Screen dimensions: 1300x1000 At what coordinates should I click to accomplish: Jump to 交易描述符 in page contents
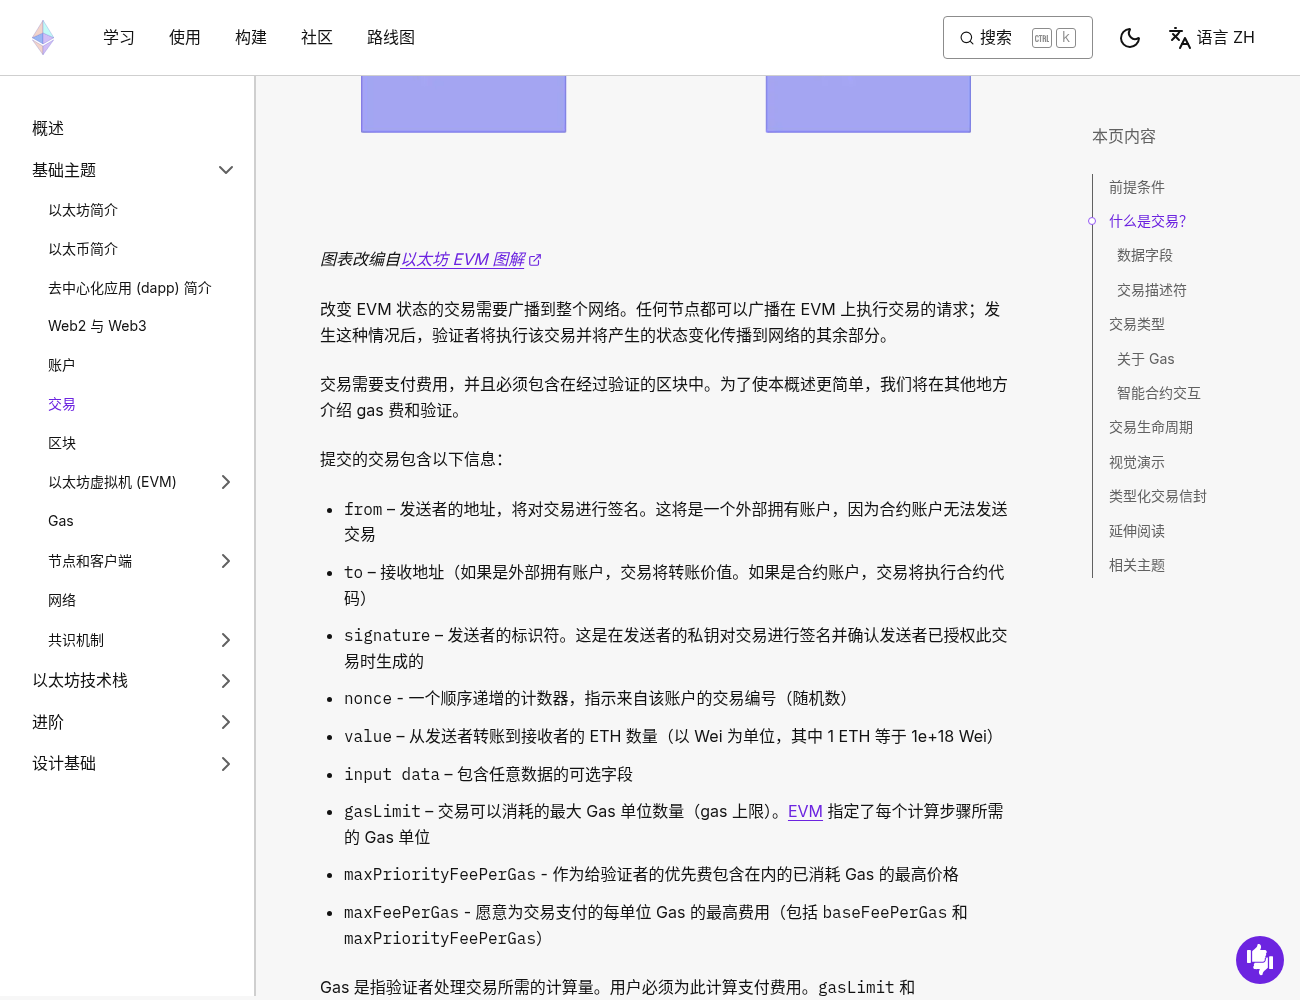[x=1152, y=290]
